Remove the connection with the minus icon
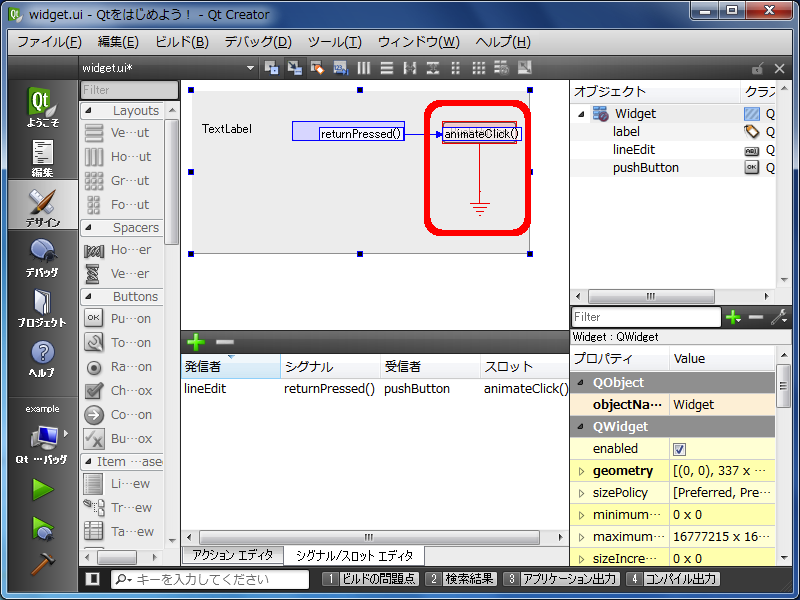 pyautogui.click(x=225, y=341)
